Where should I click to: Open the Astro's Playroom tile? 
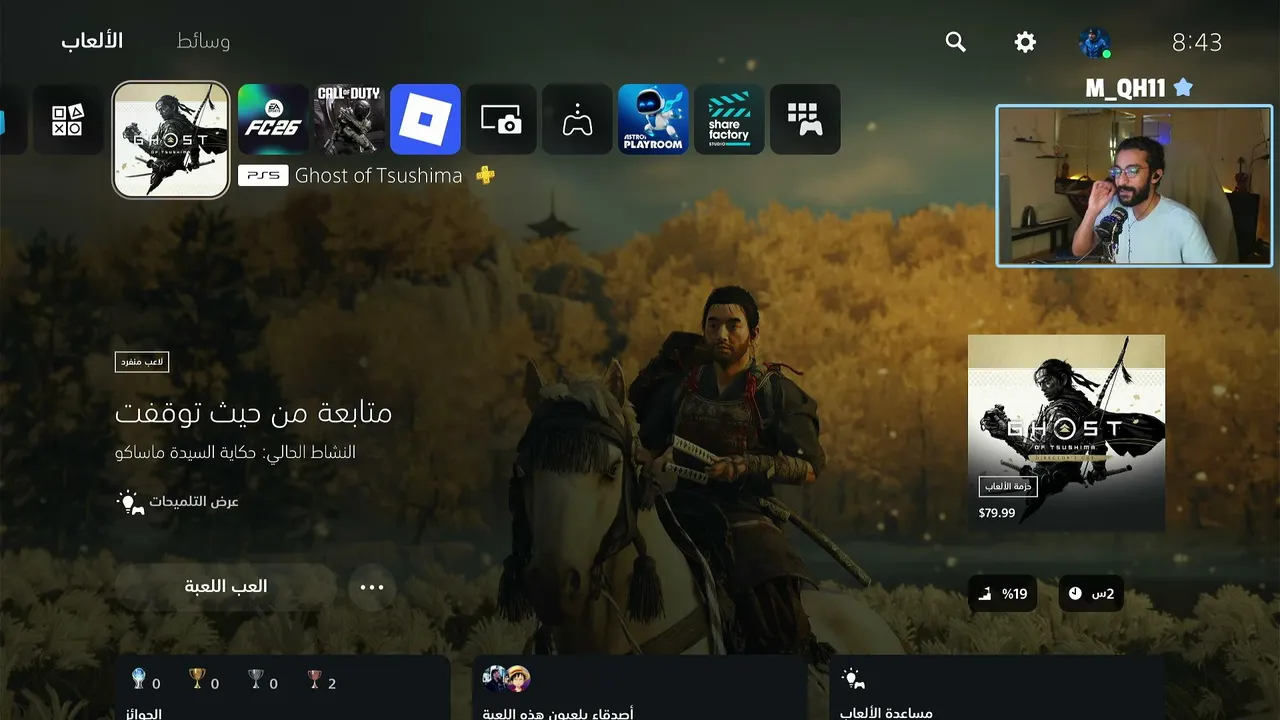pyautogui.click(x=653, y=120)
